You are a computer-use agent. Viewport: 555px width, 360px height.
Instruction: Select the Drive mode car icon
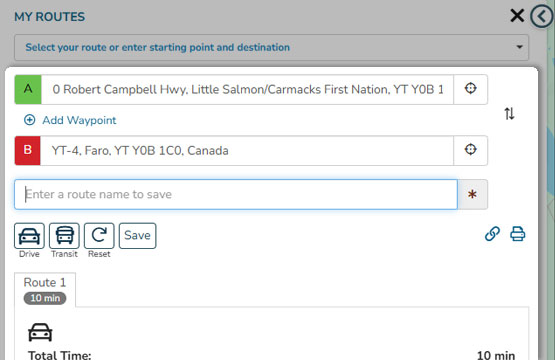29,236
